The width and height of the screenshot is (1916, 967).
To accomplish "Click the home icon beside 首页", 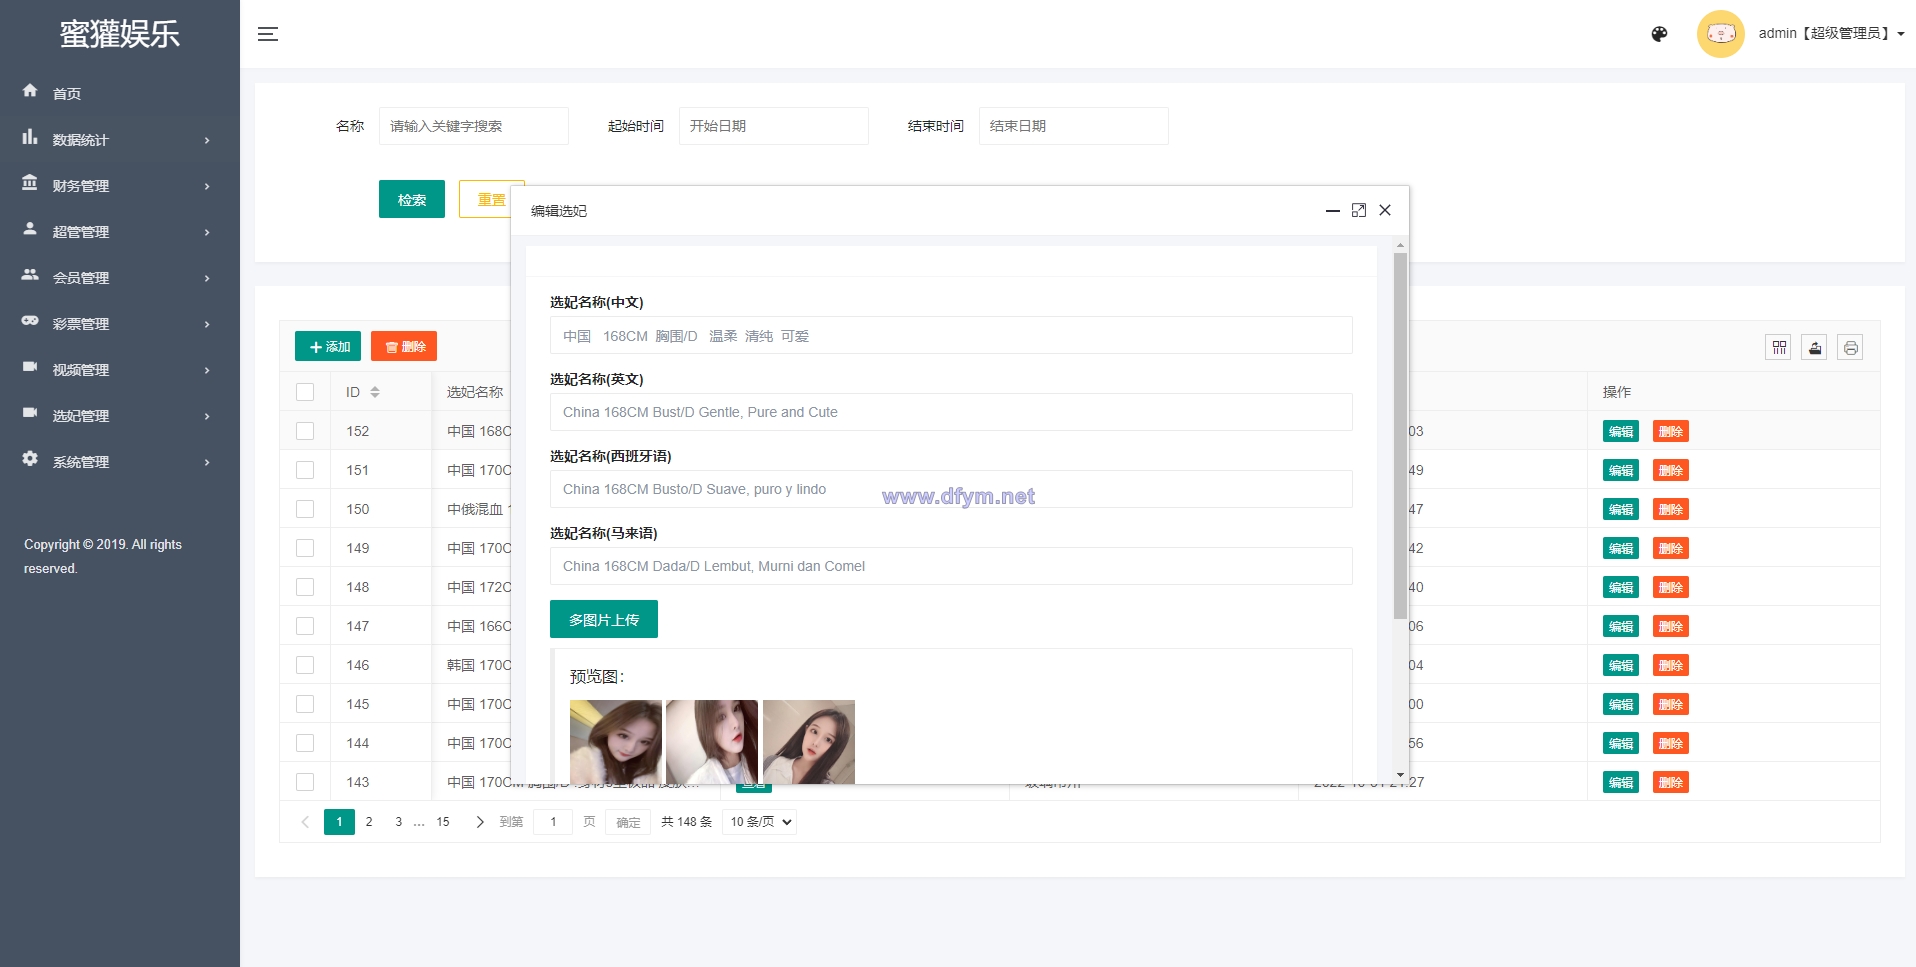I will click(x=30, y=91).
